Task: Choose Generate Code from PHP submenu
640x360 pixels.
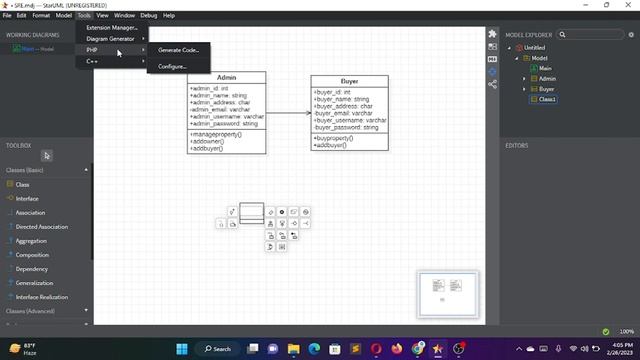Action: click(179, 50)
